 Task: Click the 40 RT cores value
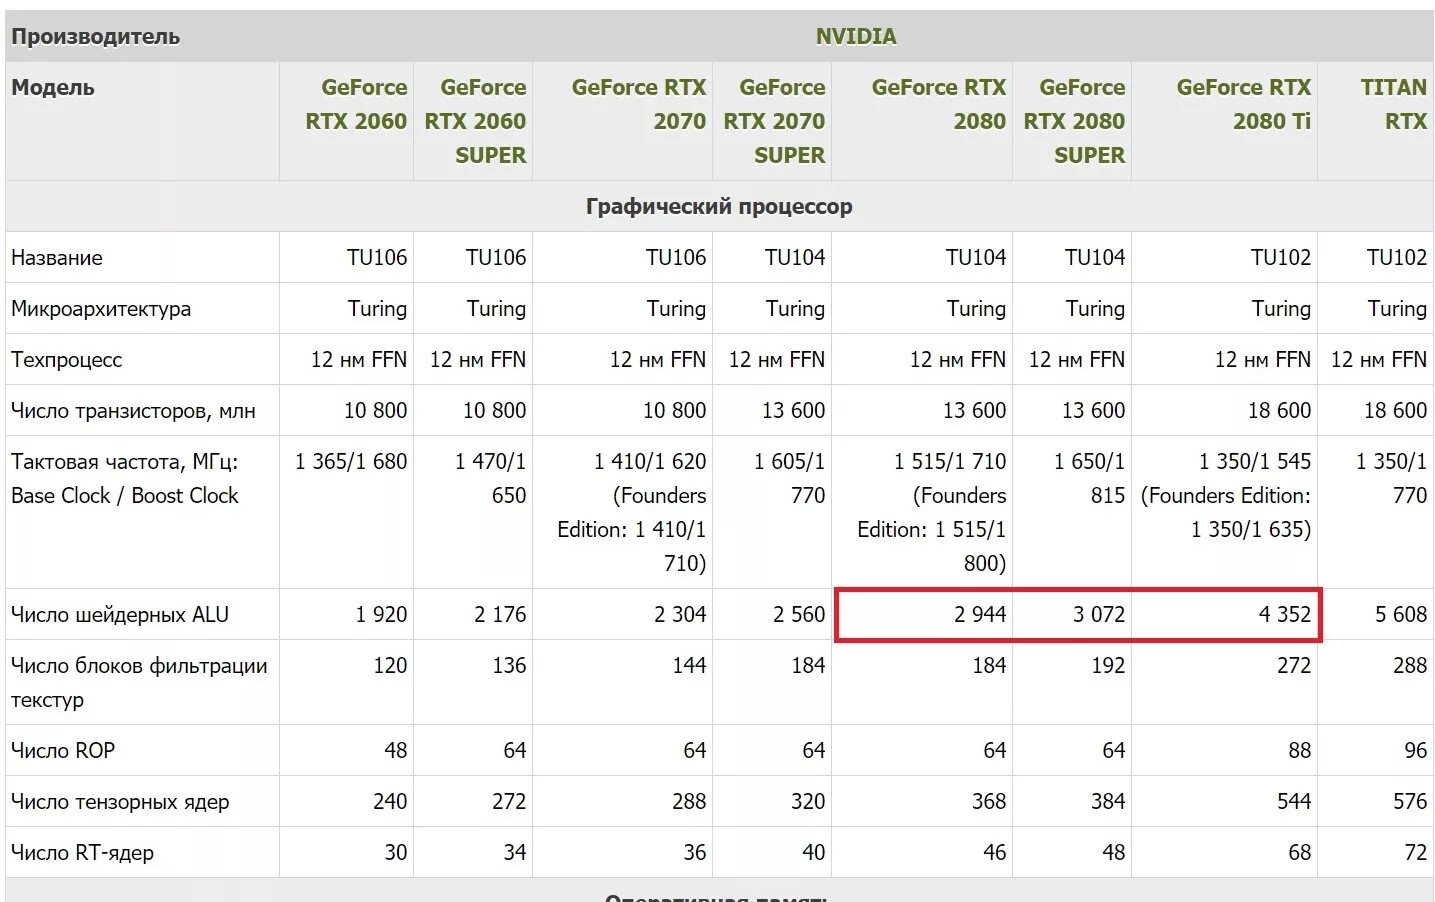(x=814, y=853)
